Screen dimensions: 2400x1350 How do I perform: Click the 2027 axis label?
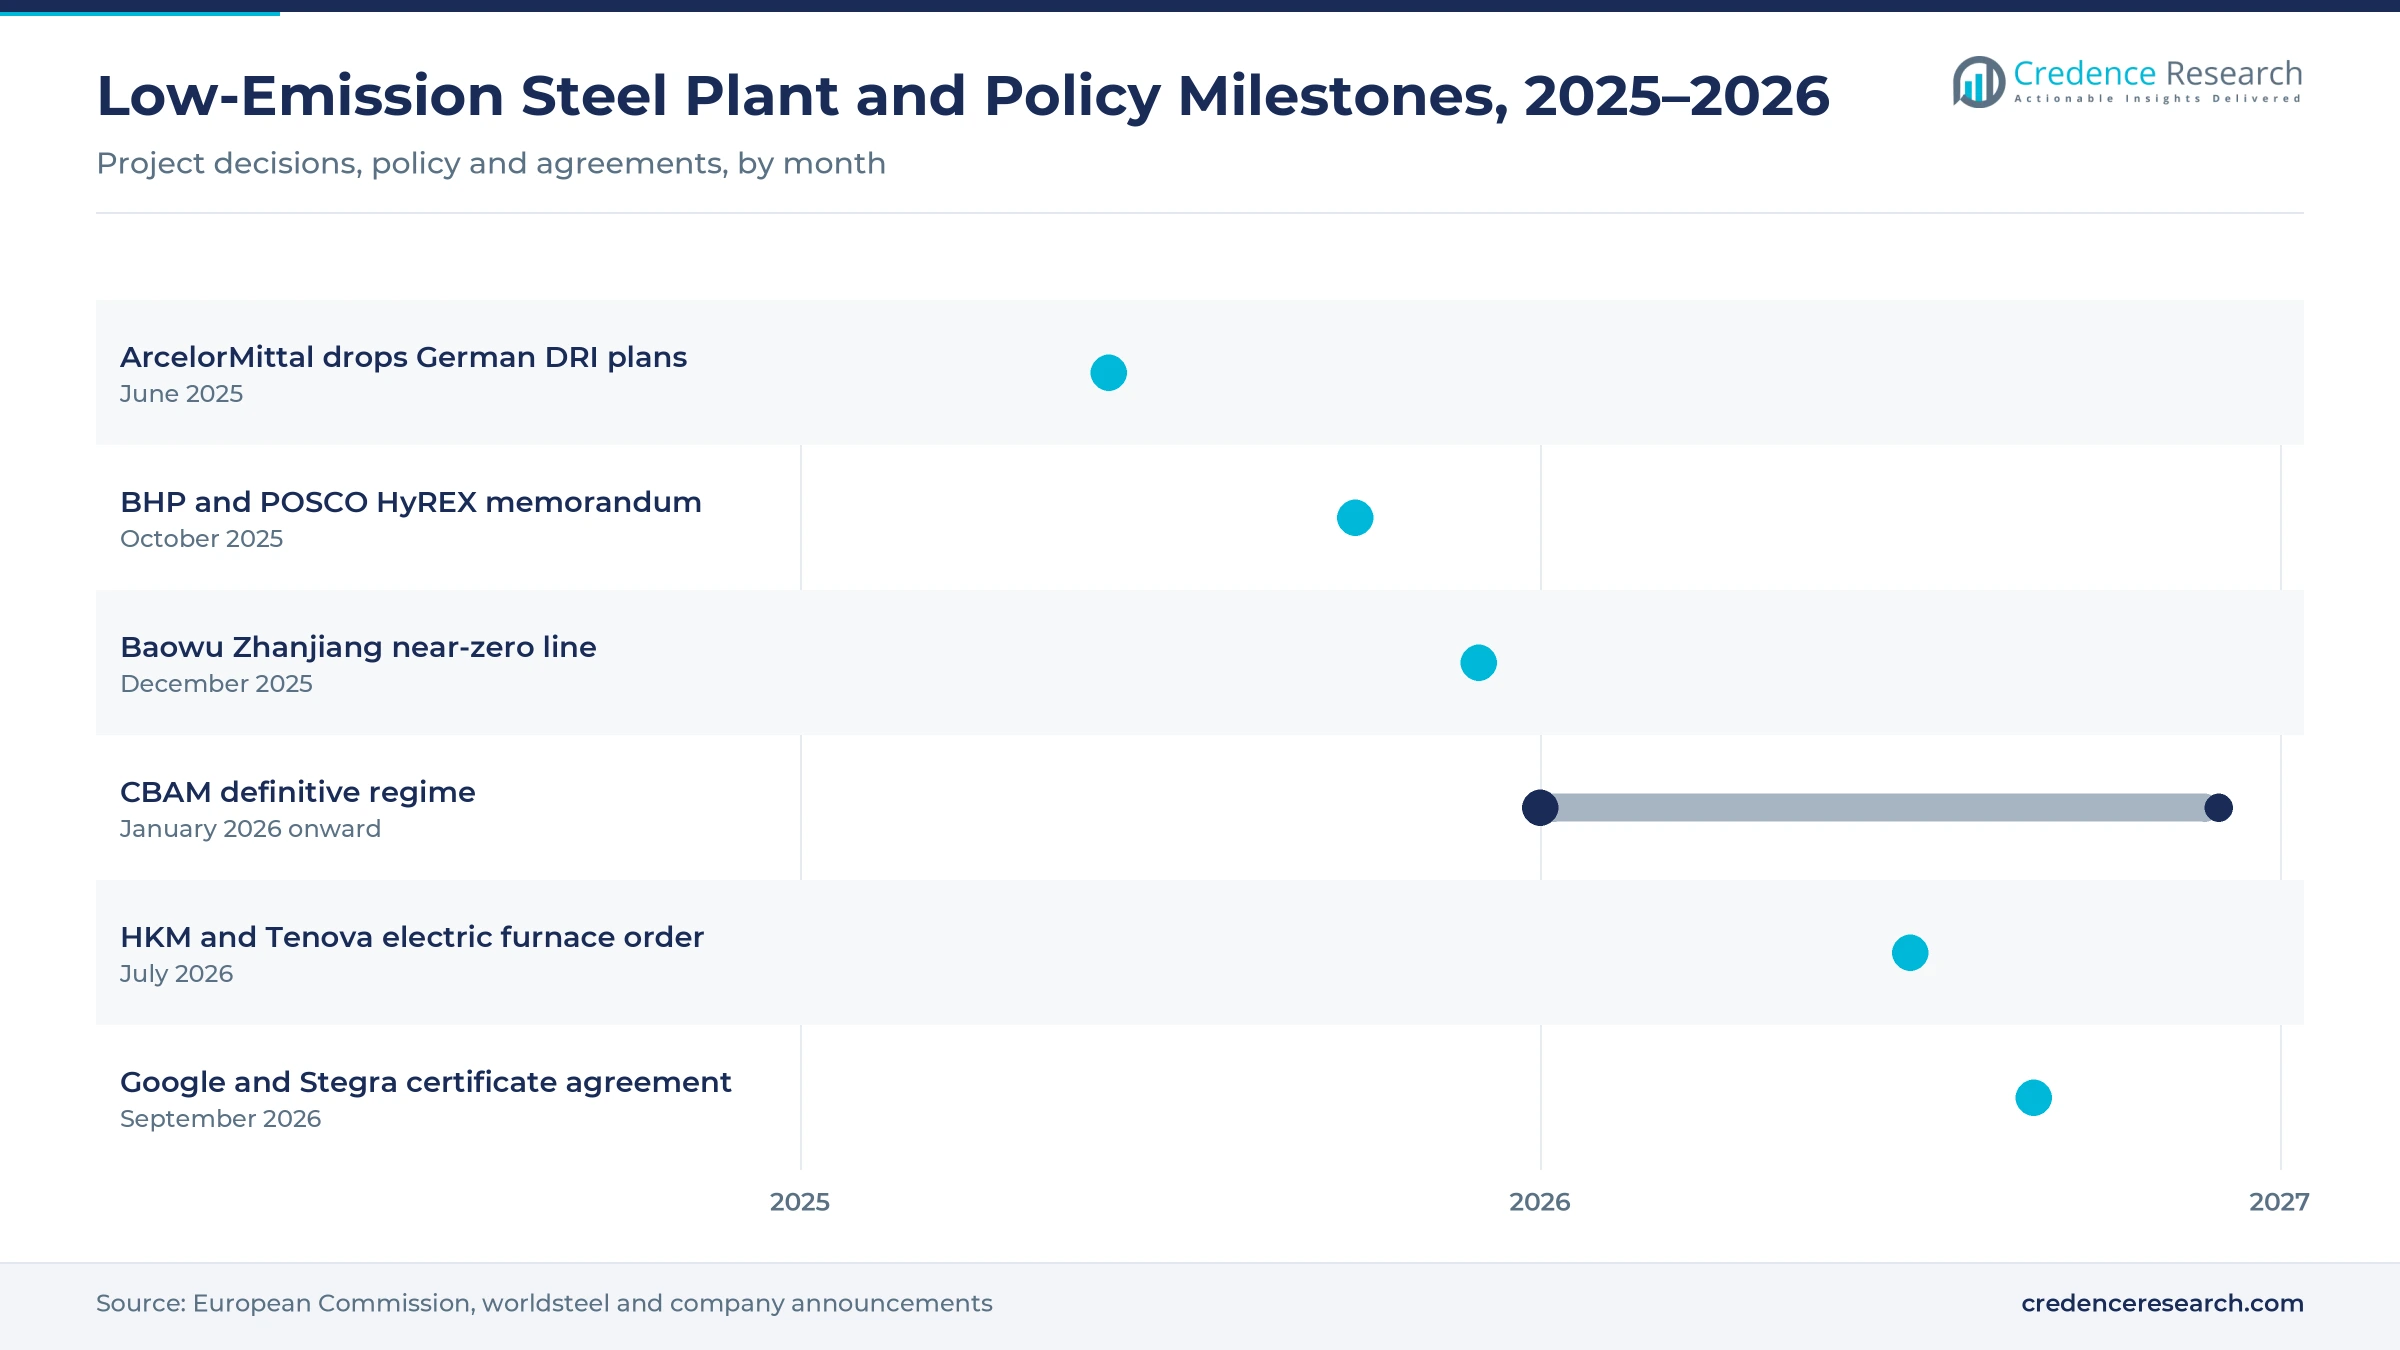(x=2279, y=1202)
